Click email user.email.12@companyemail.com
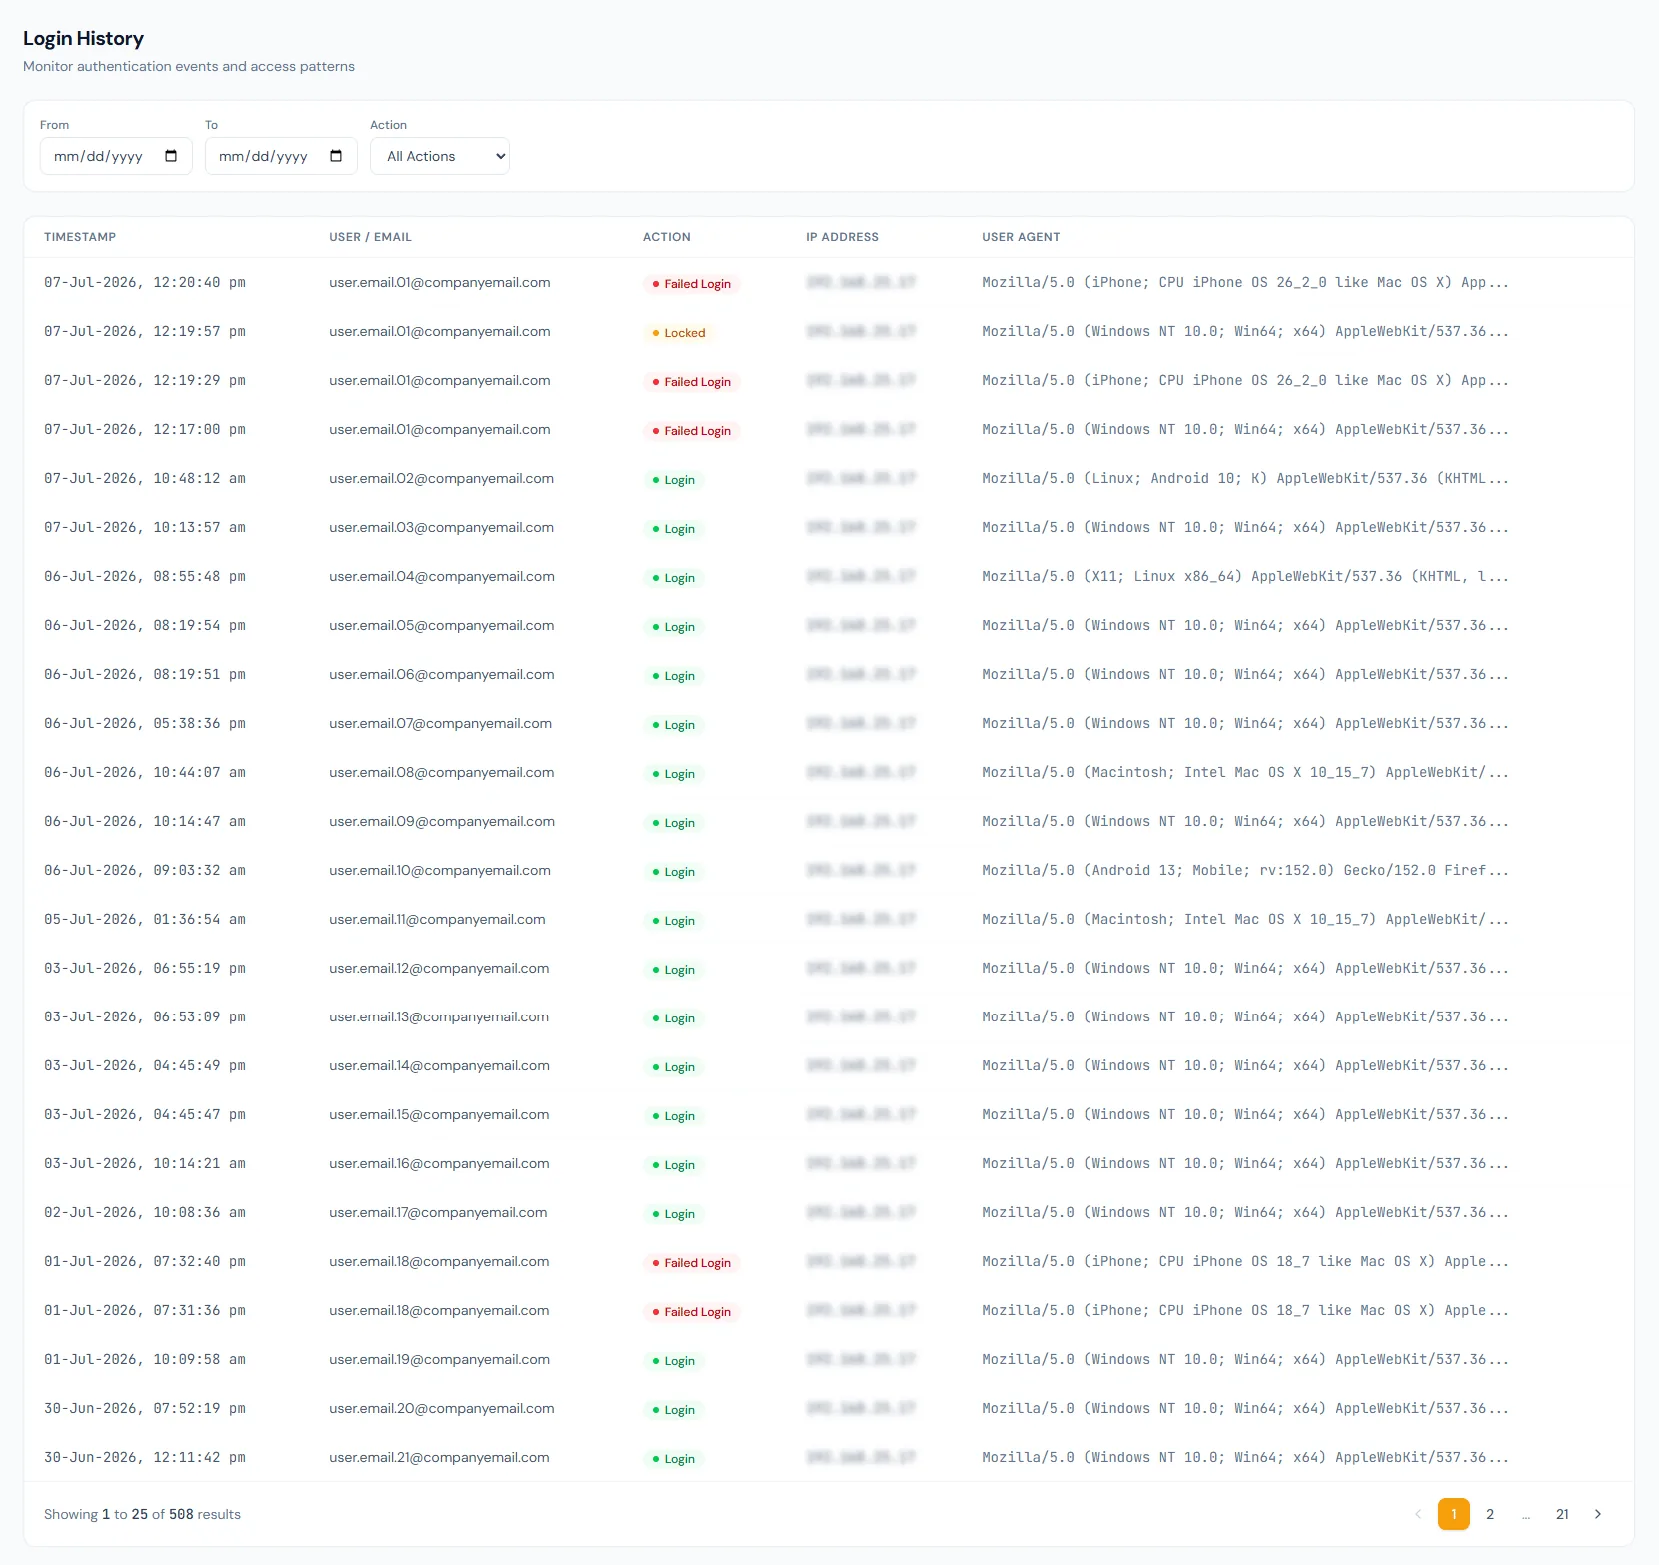The image size is (1659, 1565). (x=439, y=968)
